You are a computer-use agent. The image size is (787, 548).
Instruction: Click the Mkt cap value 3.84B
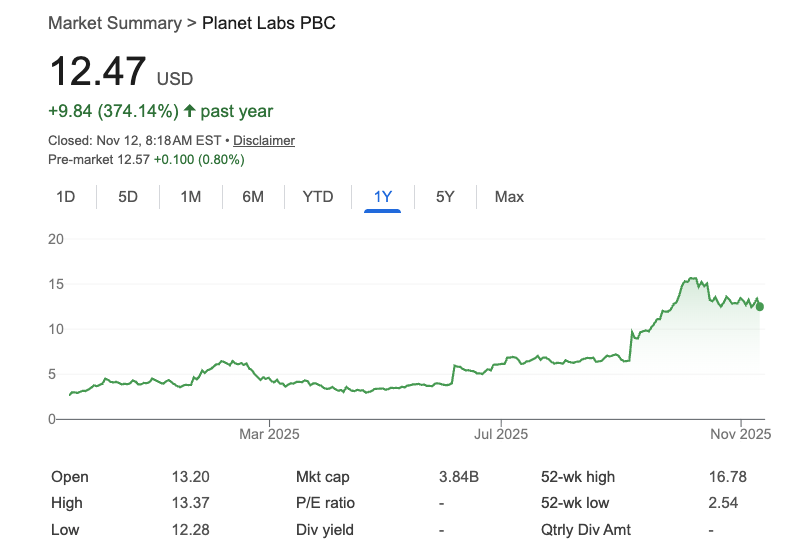pyautogui.click(x=458, y=477)
